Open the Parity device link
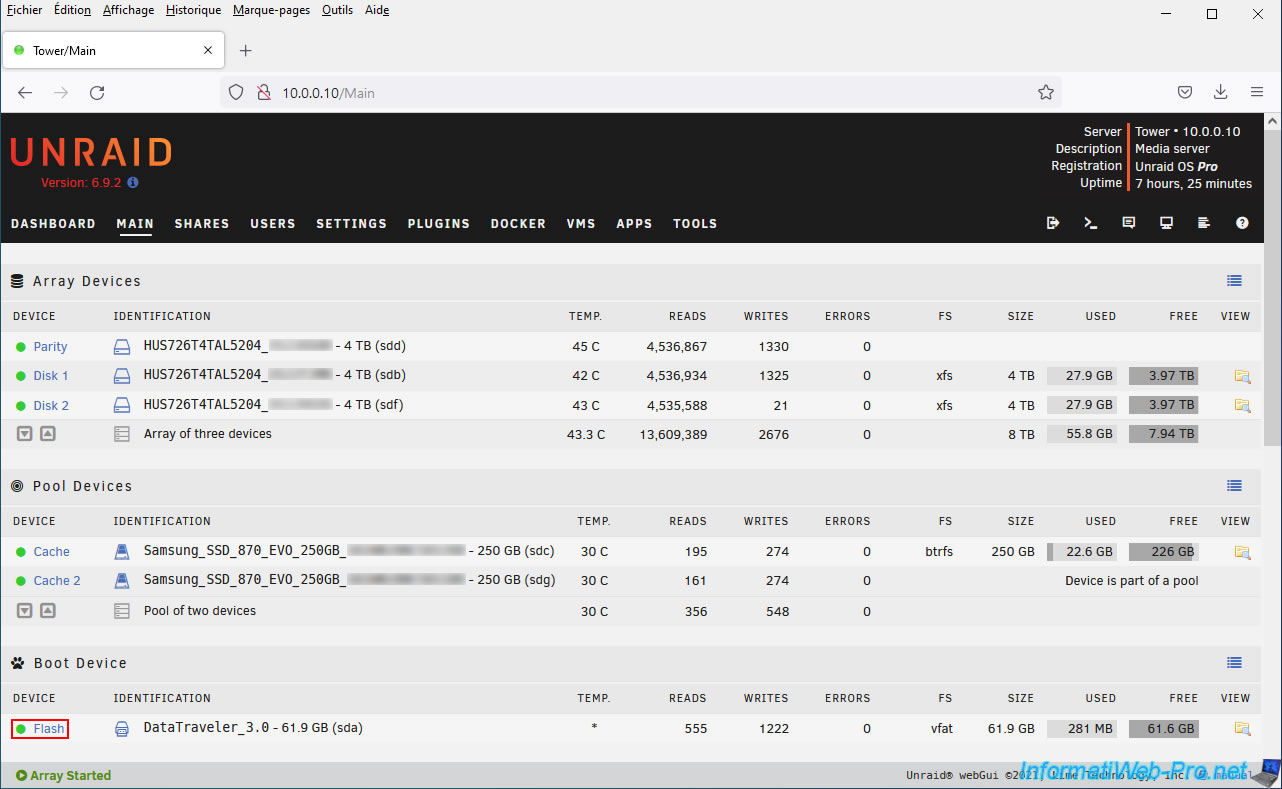 (50, 347)
